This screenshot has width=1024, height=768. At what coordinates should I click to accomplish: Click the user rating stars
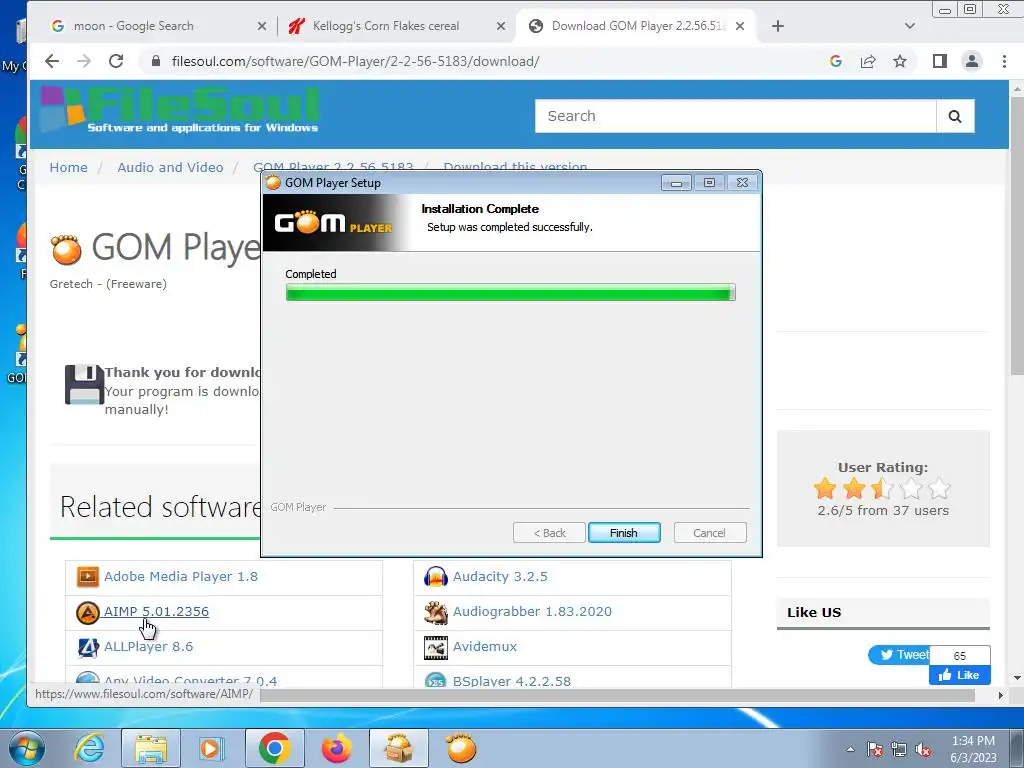(x=883, y=488)
